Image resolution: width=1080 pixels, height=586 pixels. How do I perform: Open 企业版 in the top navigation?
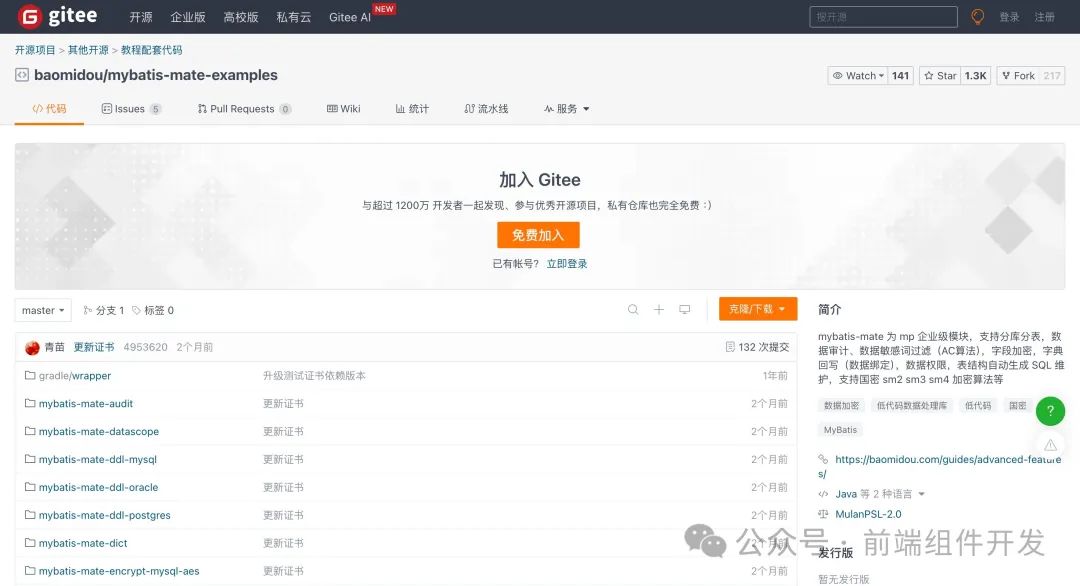pos(188,17)
